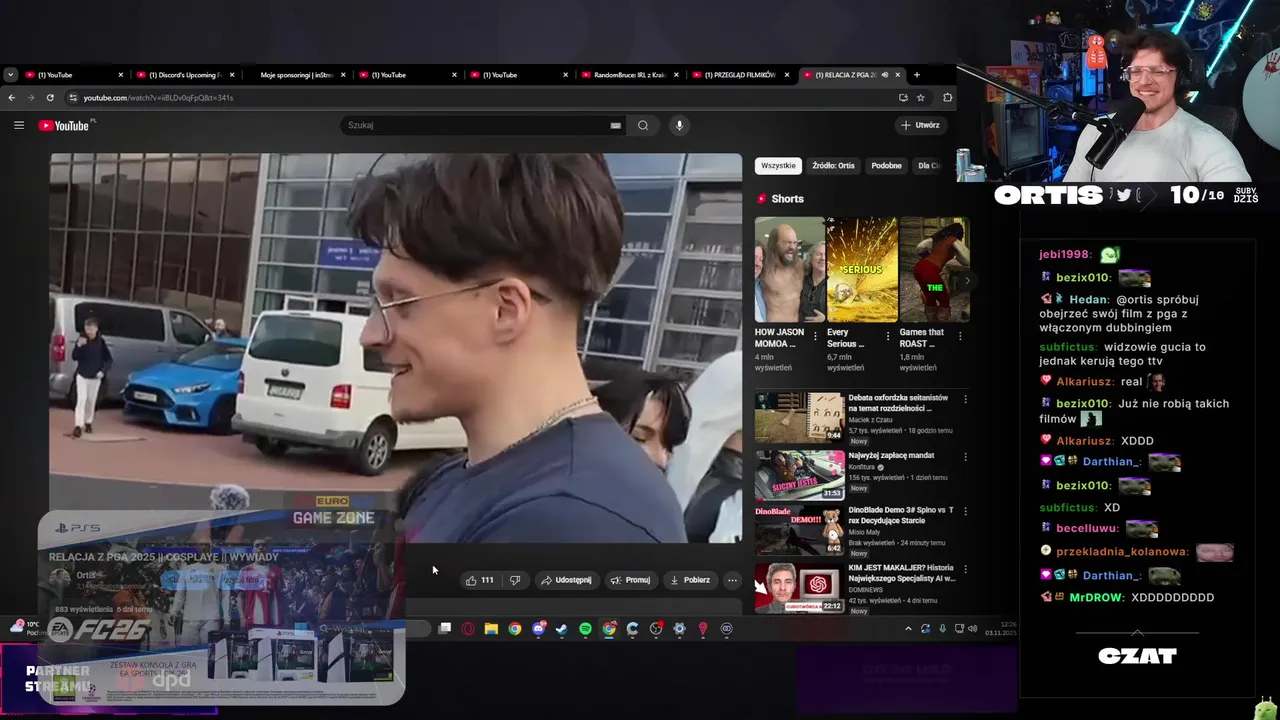Launch Opera from the taskbar
1280x720 pixels.
[468, 628]
